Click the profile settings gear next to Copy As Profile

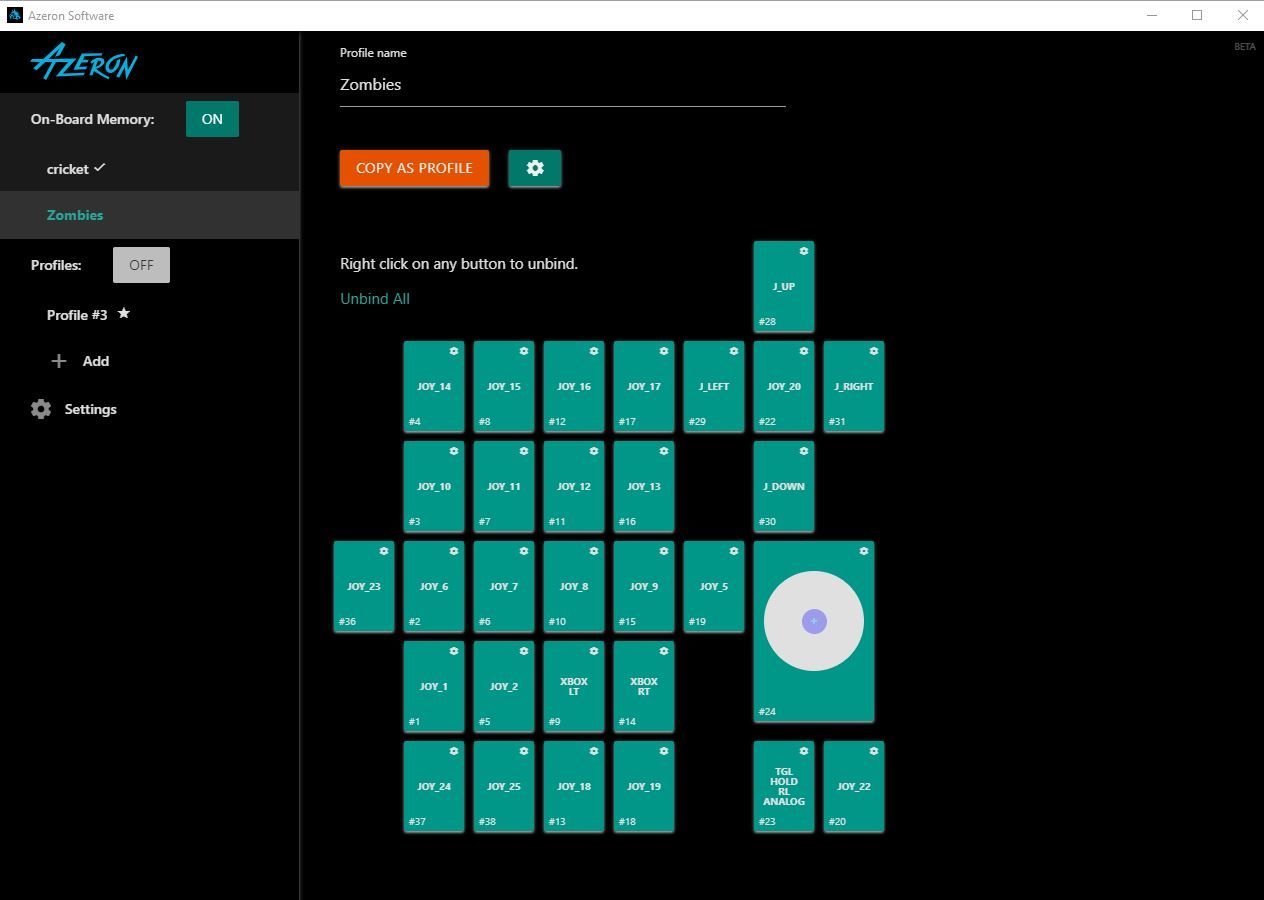click(535, 168)
